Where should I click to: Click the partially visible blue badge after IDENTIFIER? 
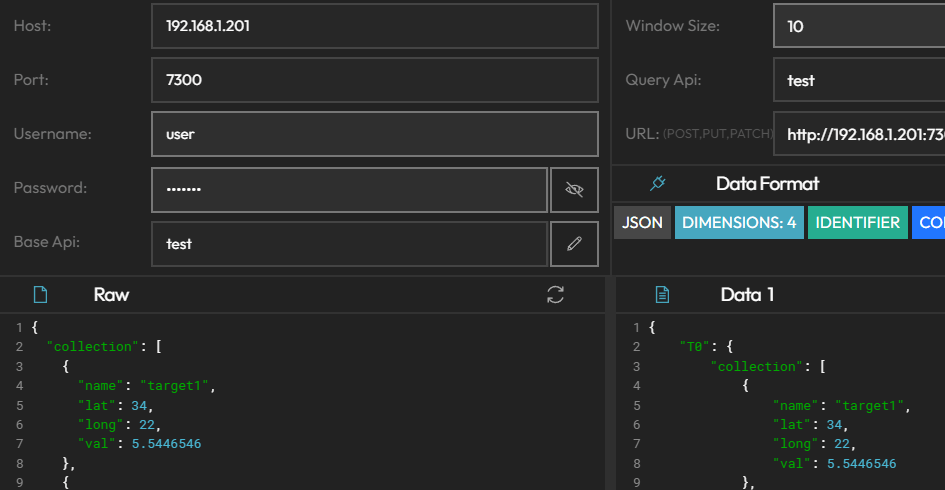coord(930,222)
